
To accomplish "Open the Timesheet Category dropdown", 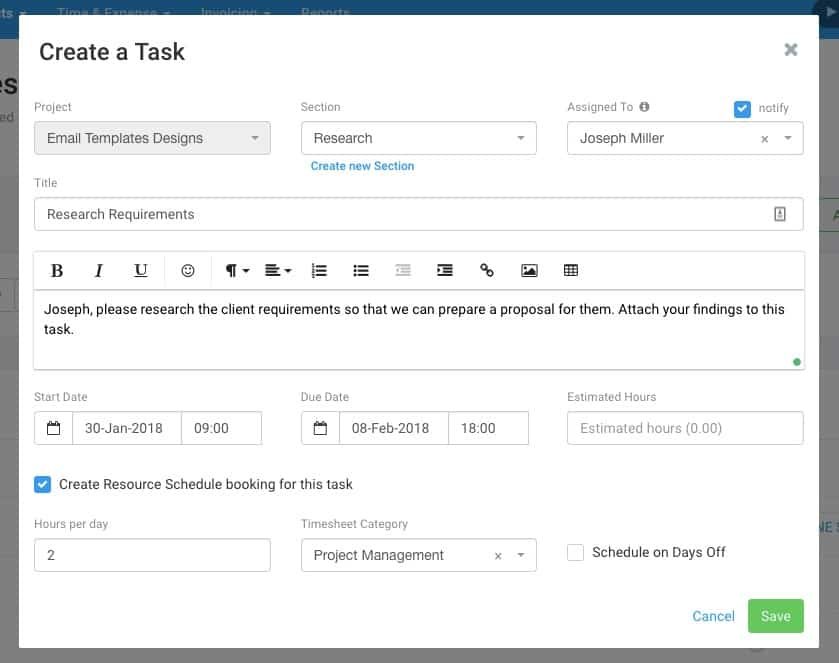I will [x=520, y=555].
